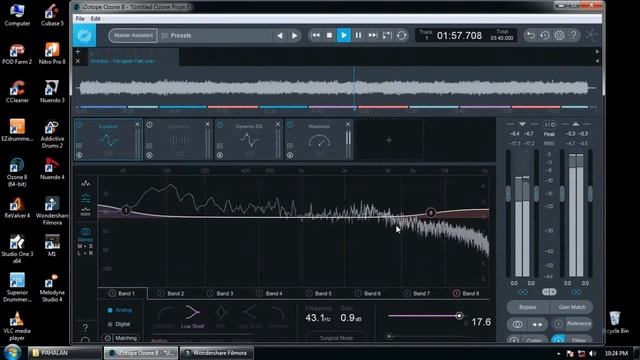
Task: Click the Play transport button
Action: 344,36
